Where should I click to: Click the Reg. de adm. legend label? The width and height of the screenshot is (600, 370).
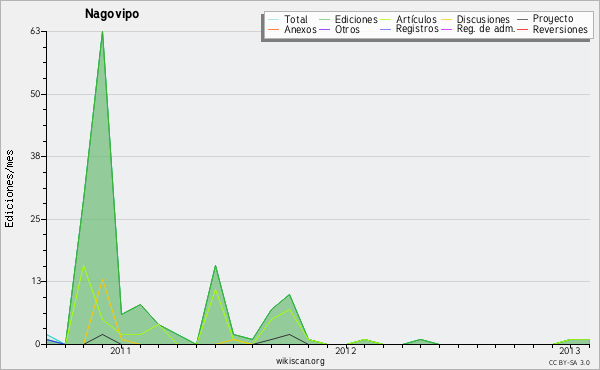point(486,29)
